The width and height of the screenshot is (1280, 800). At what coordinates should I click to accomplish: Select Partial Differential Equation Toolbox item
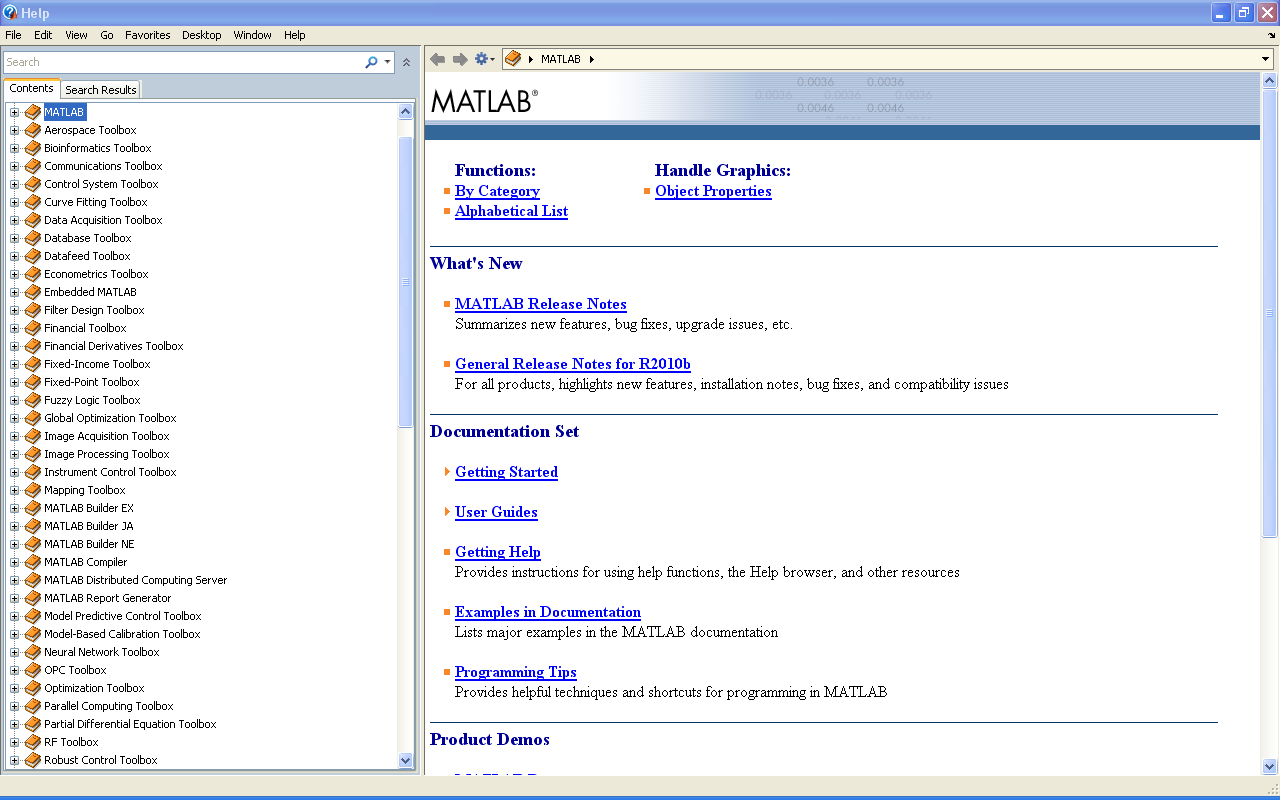click(x=130, y=724)
